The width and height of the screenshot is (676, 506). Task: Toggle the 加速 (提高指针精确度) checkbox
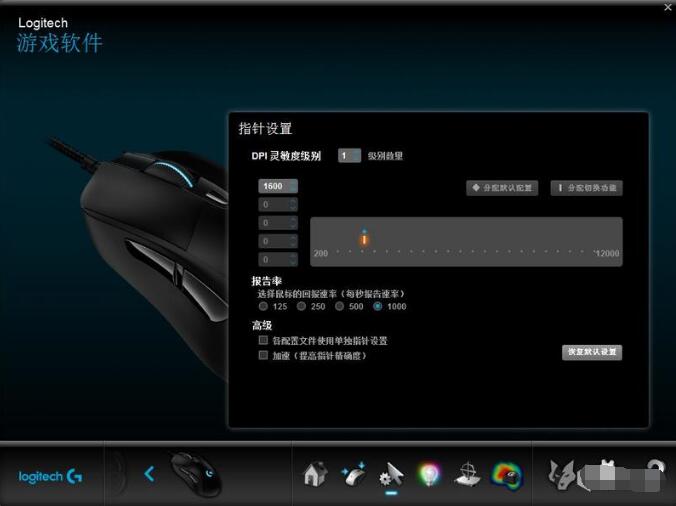pos(263,355)
